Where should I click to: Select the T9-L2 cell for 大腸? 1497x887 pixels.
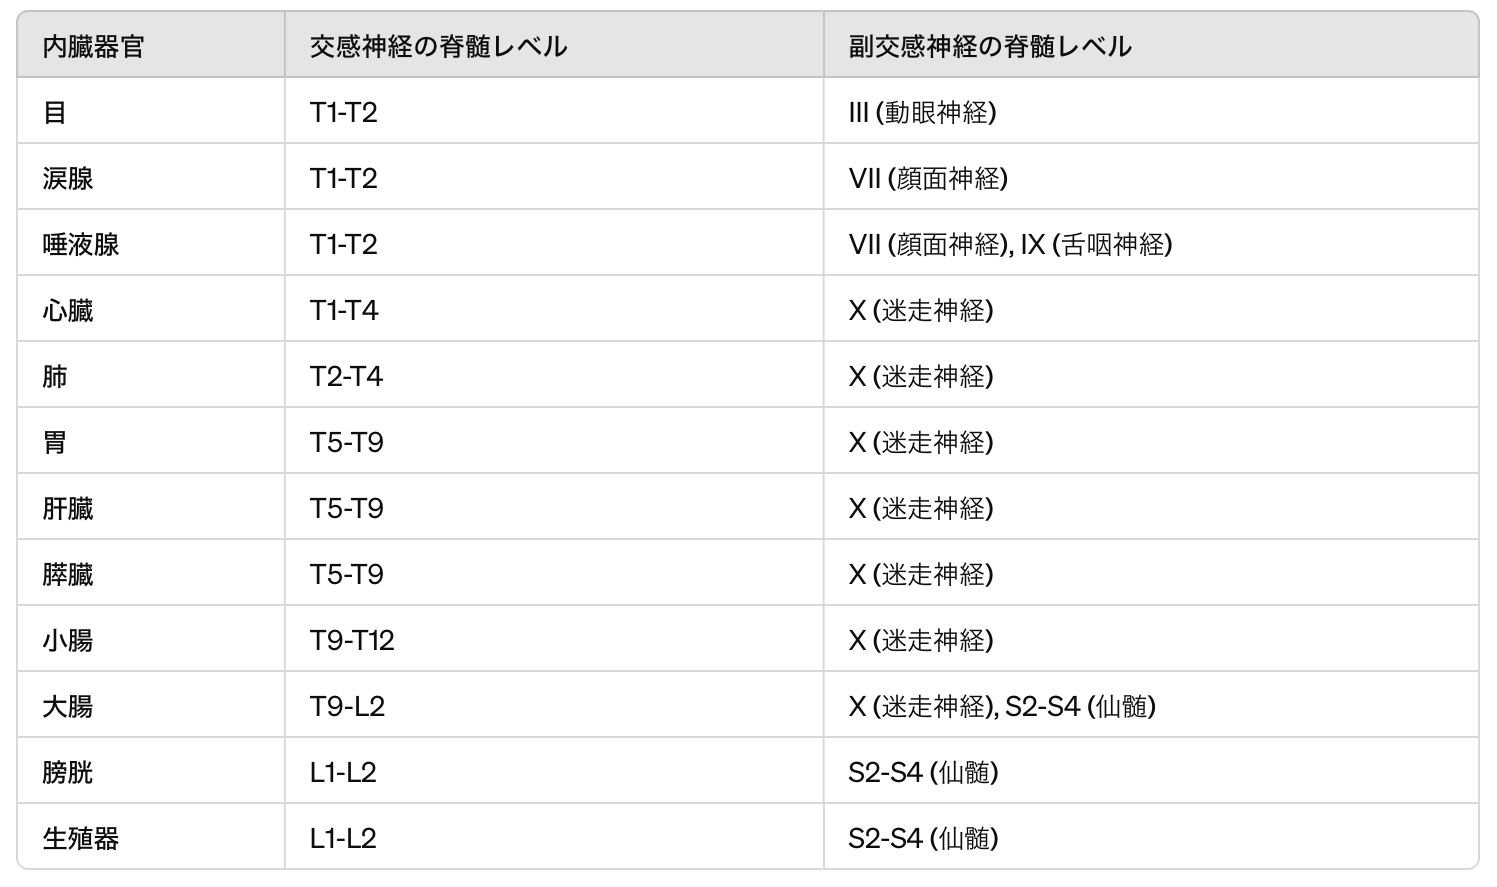click(x=347, y=706)
